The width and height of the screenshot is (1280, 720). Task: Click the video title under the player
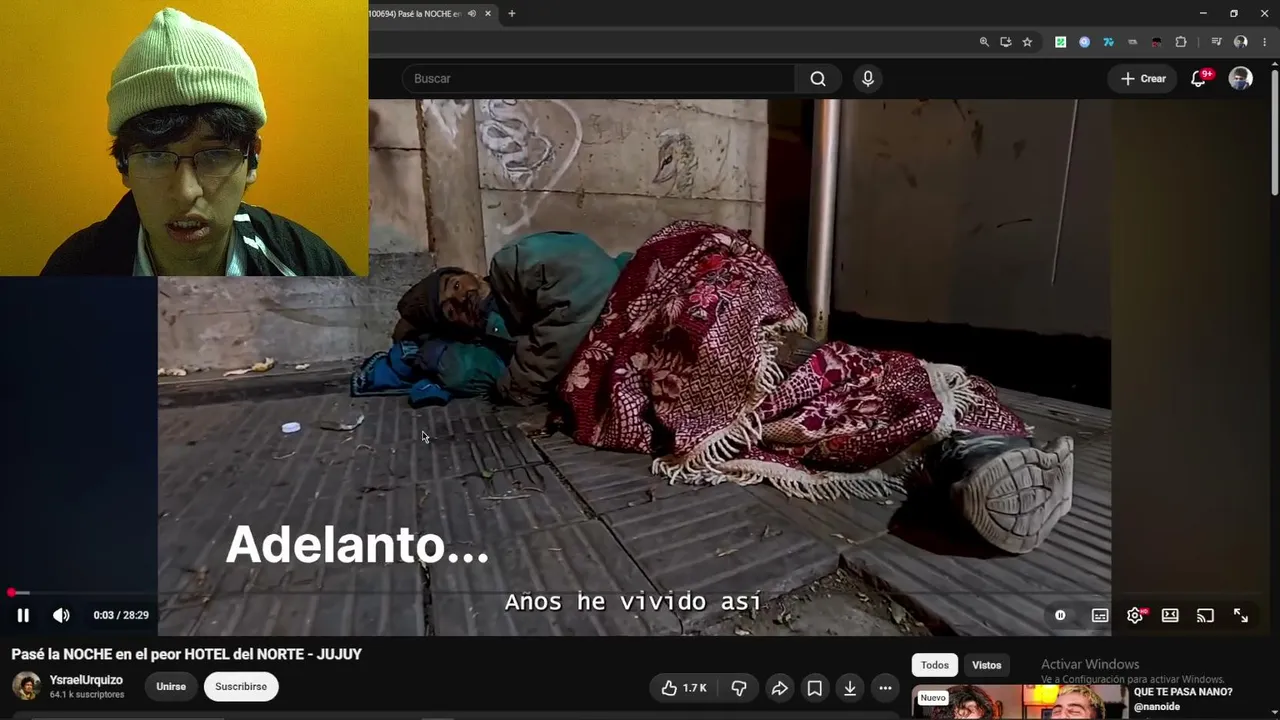(x=186, y=654)
